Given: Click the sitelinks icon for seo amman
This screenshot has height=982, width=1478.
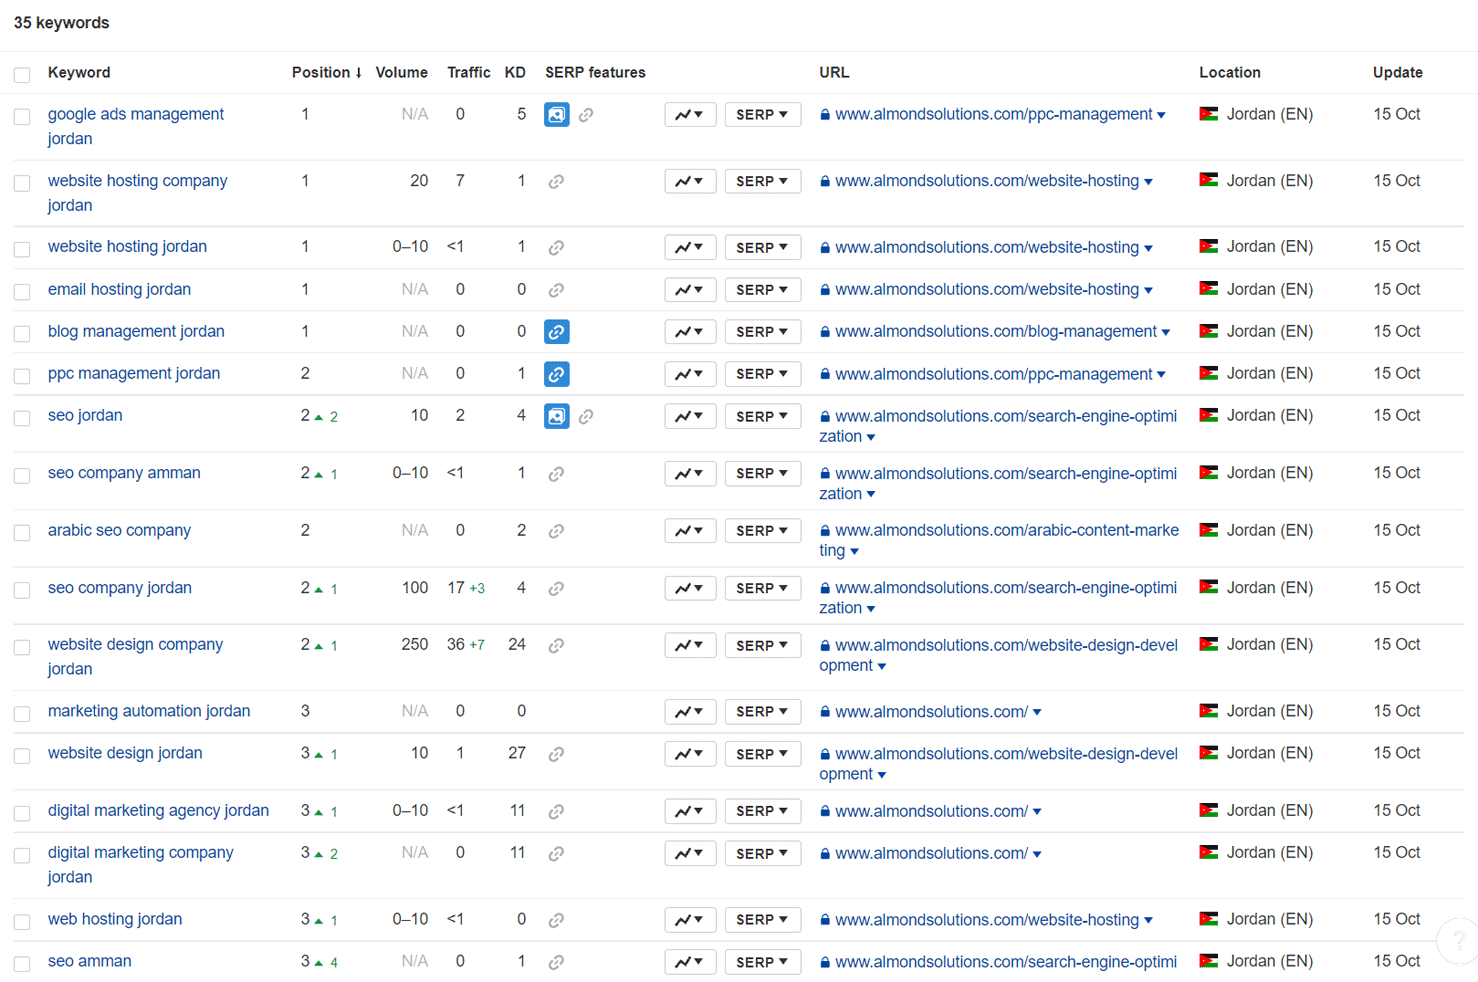Looking at the screenshot, I should point(556,962).
